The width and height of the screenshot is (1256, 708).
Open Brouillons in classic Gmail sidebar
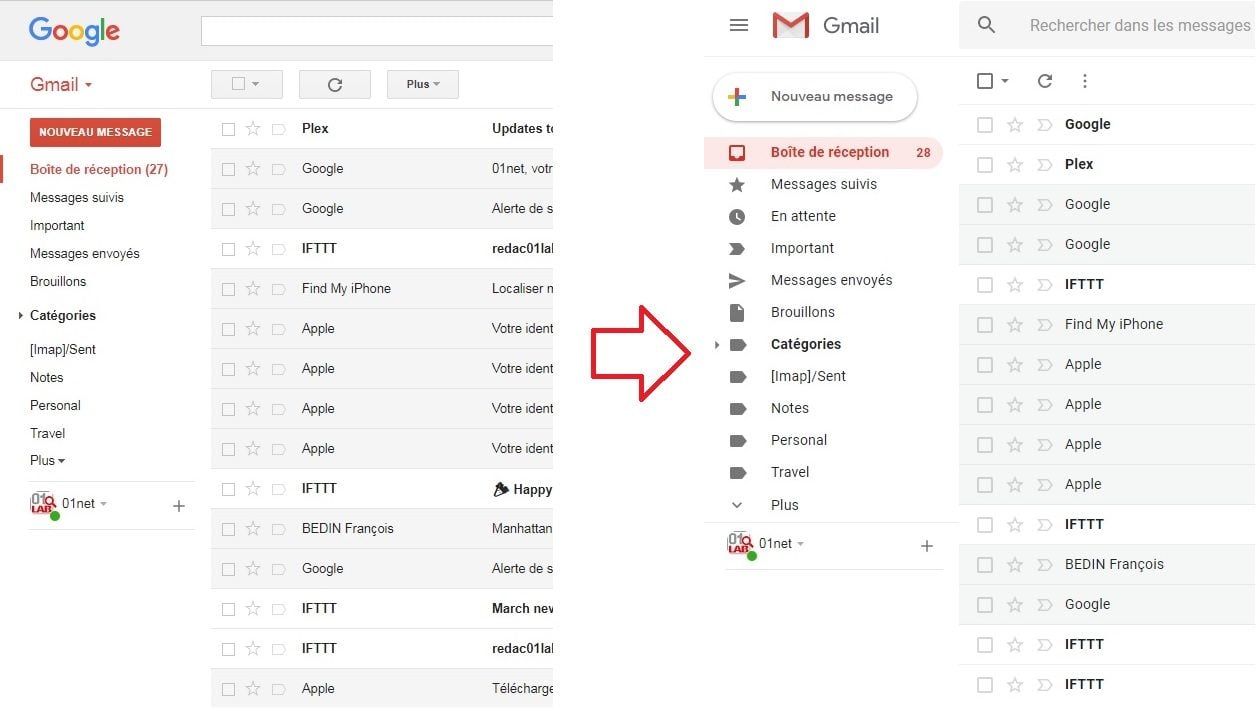pyautogui.click(x=58, y=281)
